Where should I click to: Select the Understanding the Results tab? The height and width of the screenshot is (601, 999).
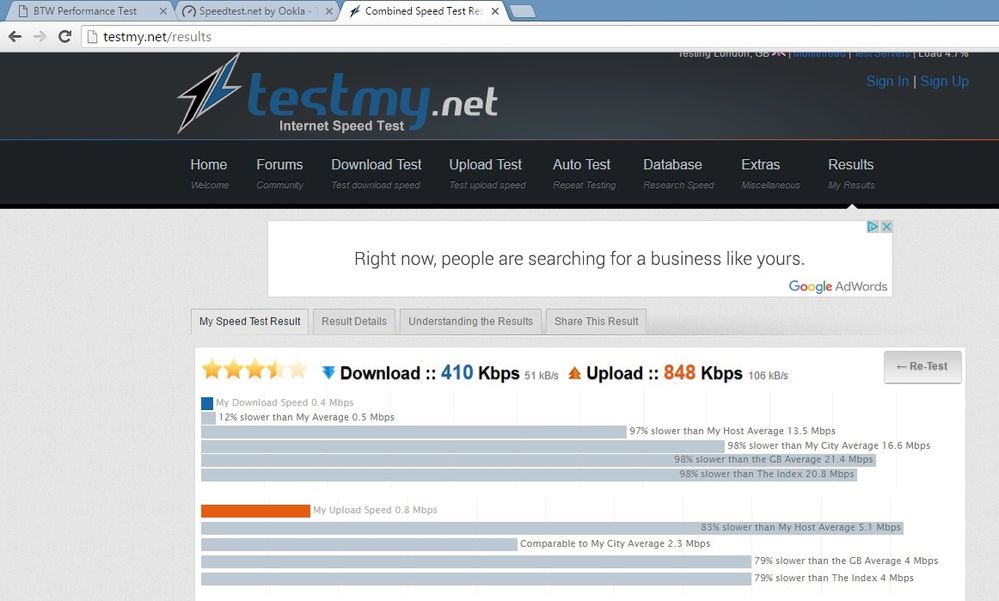pos(470,321)
